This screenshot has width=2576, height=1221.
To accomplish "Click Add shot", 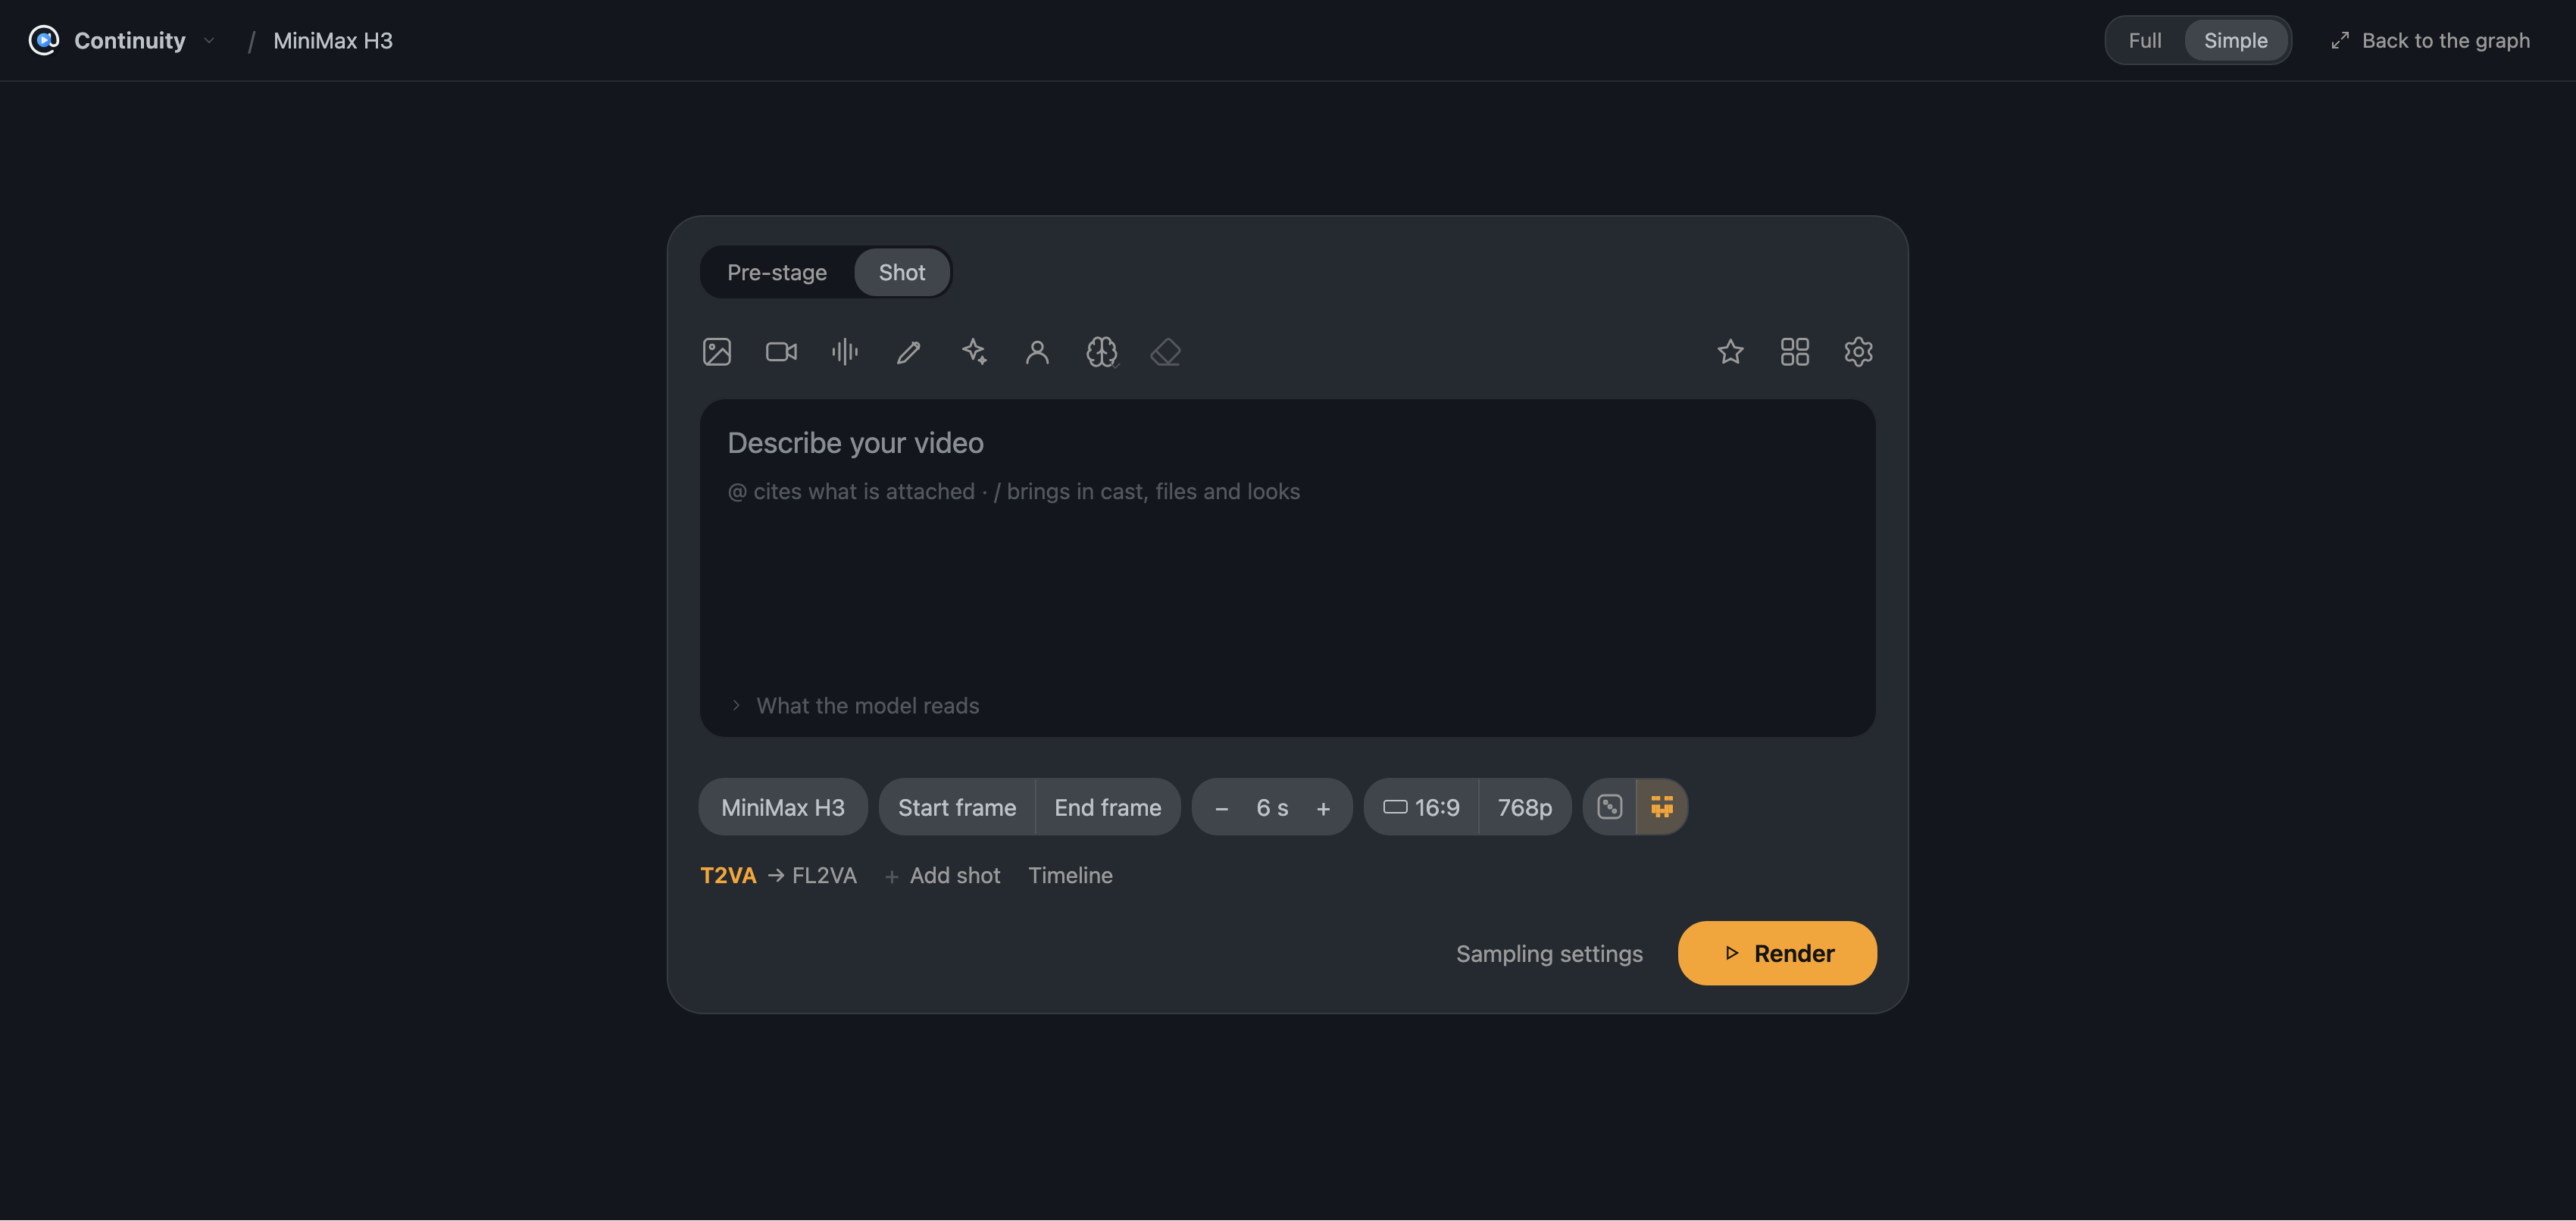I will pyautogui.click(x=942, y=875).
